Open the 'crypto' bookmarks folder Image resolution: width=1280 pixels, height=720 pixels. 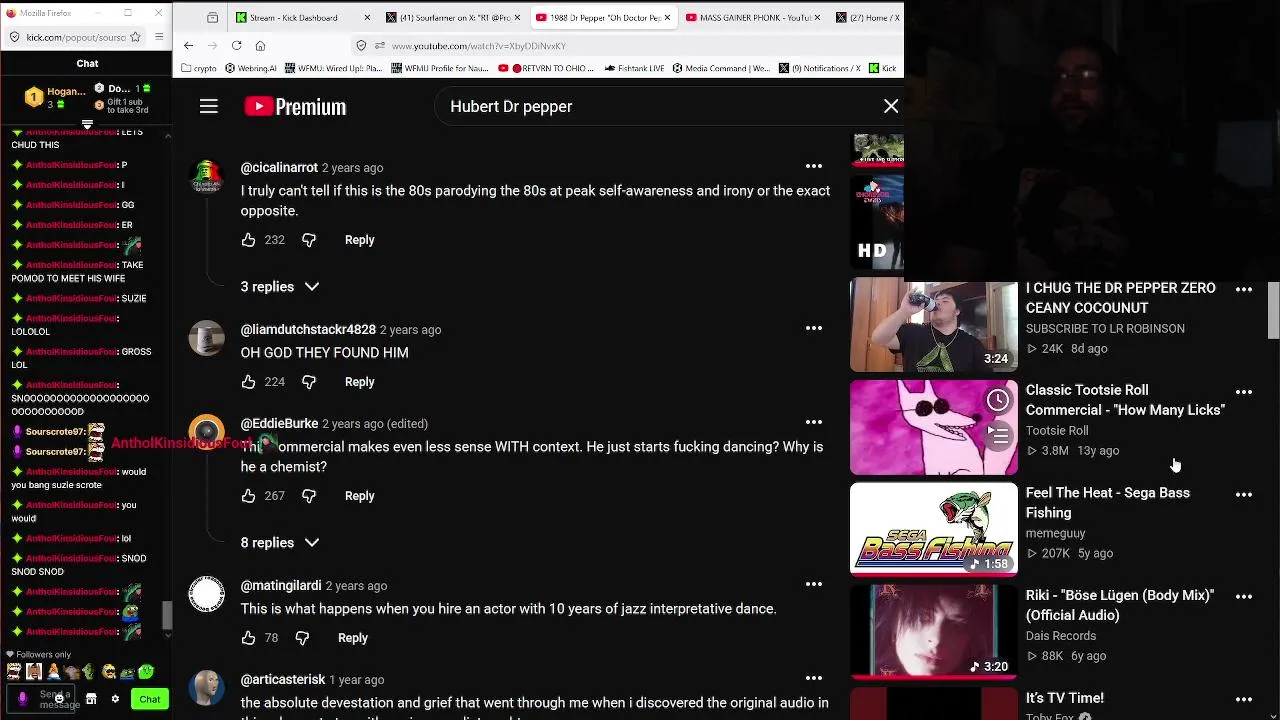pos(199,68)
